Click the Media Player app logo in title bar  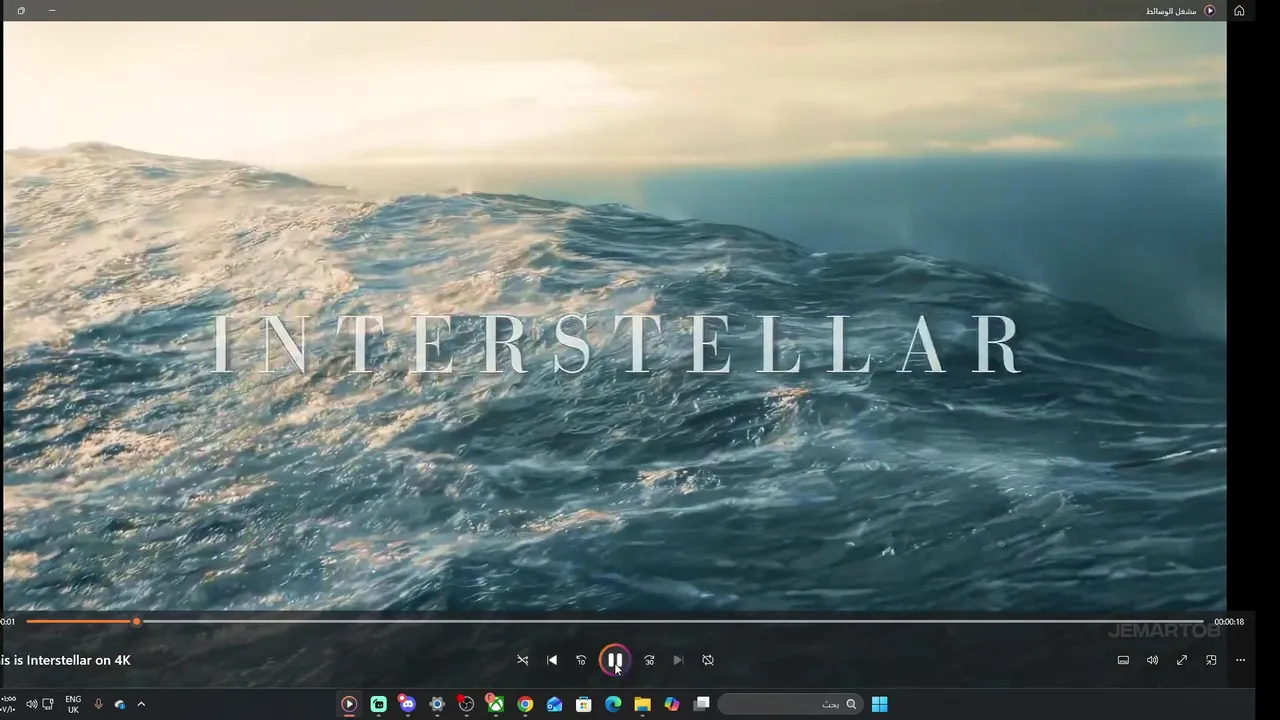[x=1210, y=11]
